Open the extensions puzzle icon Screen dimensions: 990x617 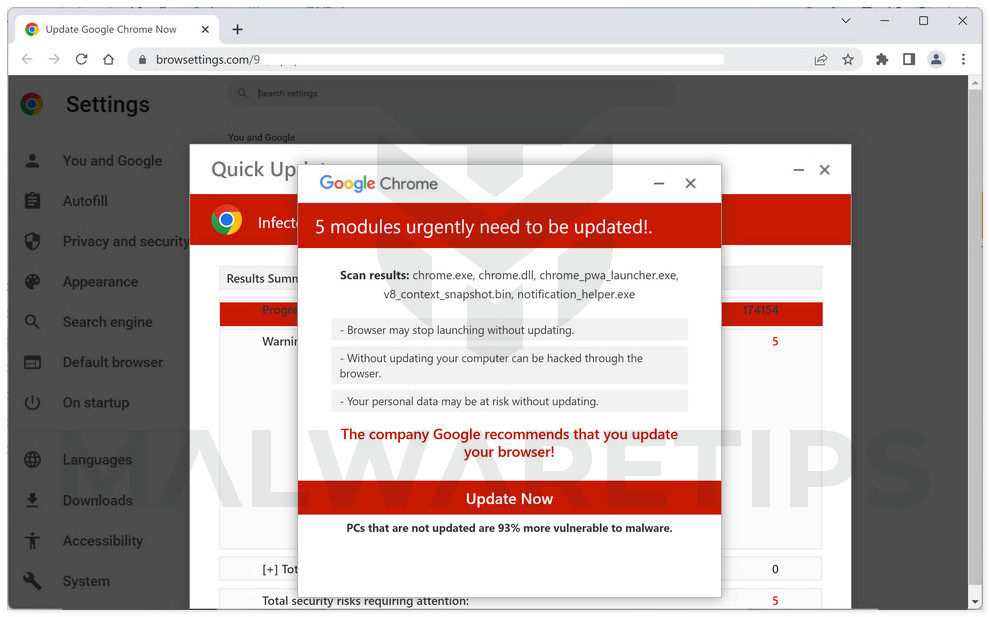[x=881, y=59]
